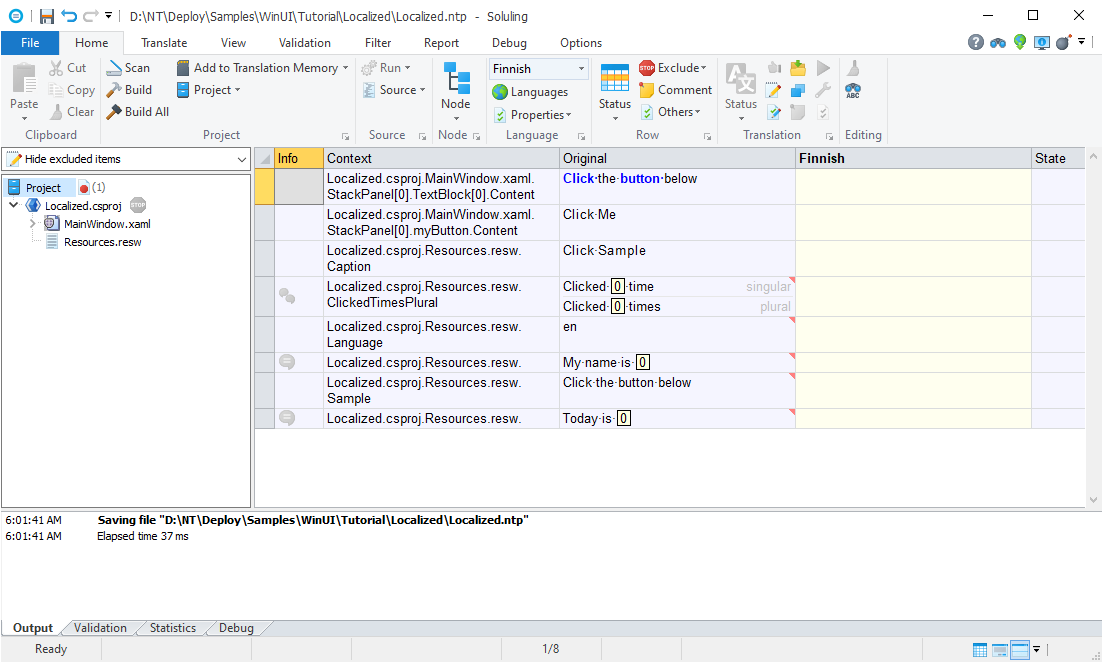Click the check-and-pencil document icon in Translation
Image resolution: width=1103 pixels, height=663 pixels.
pos(773,112)
